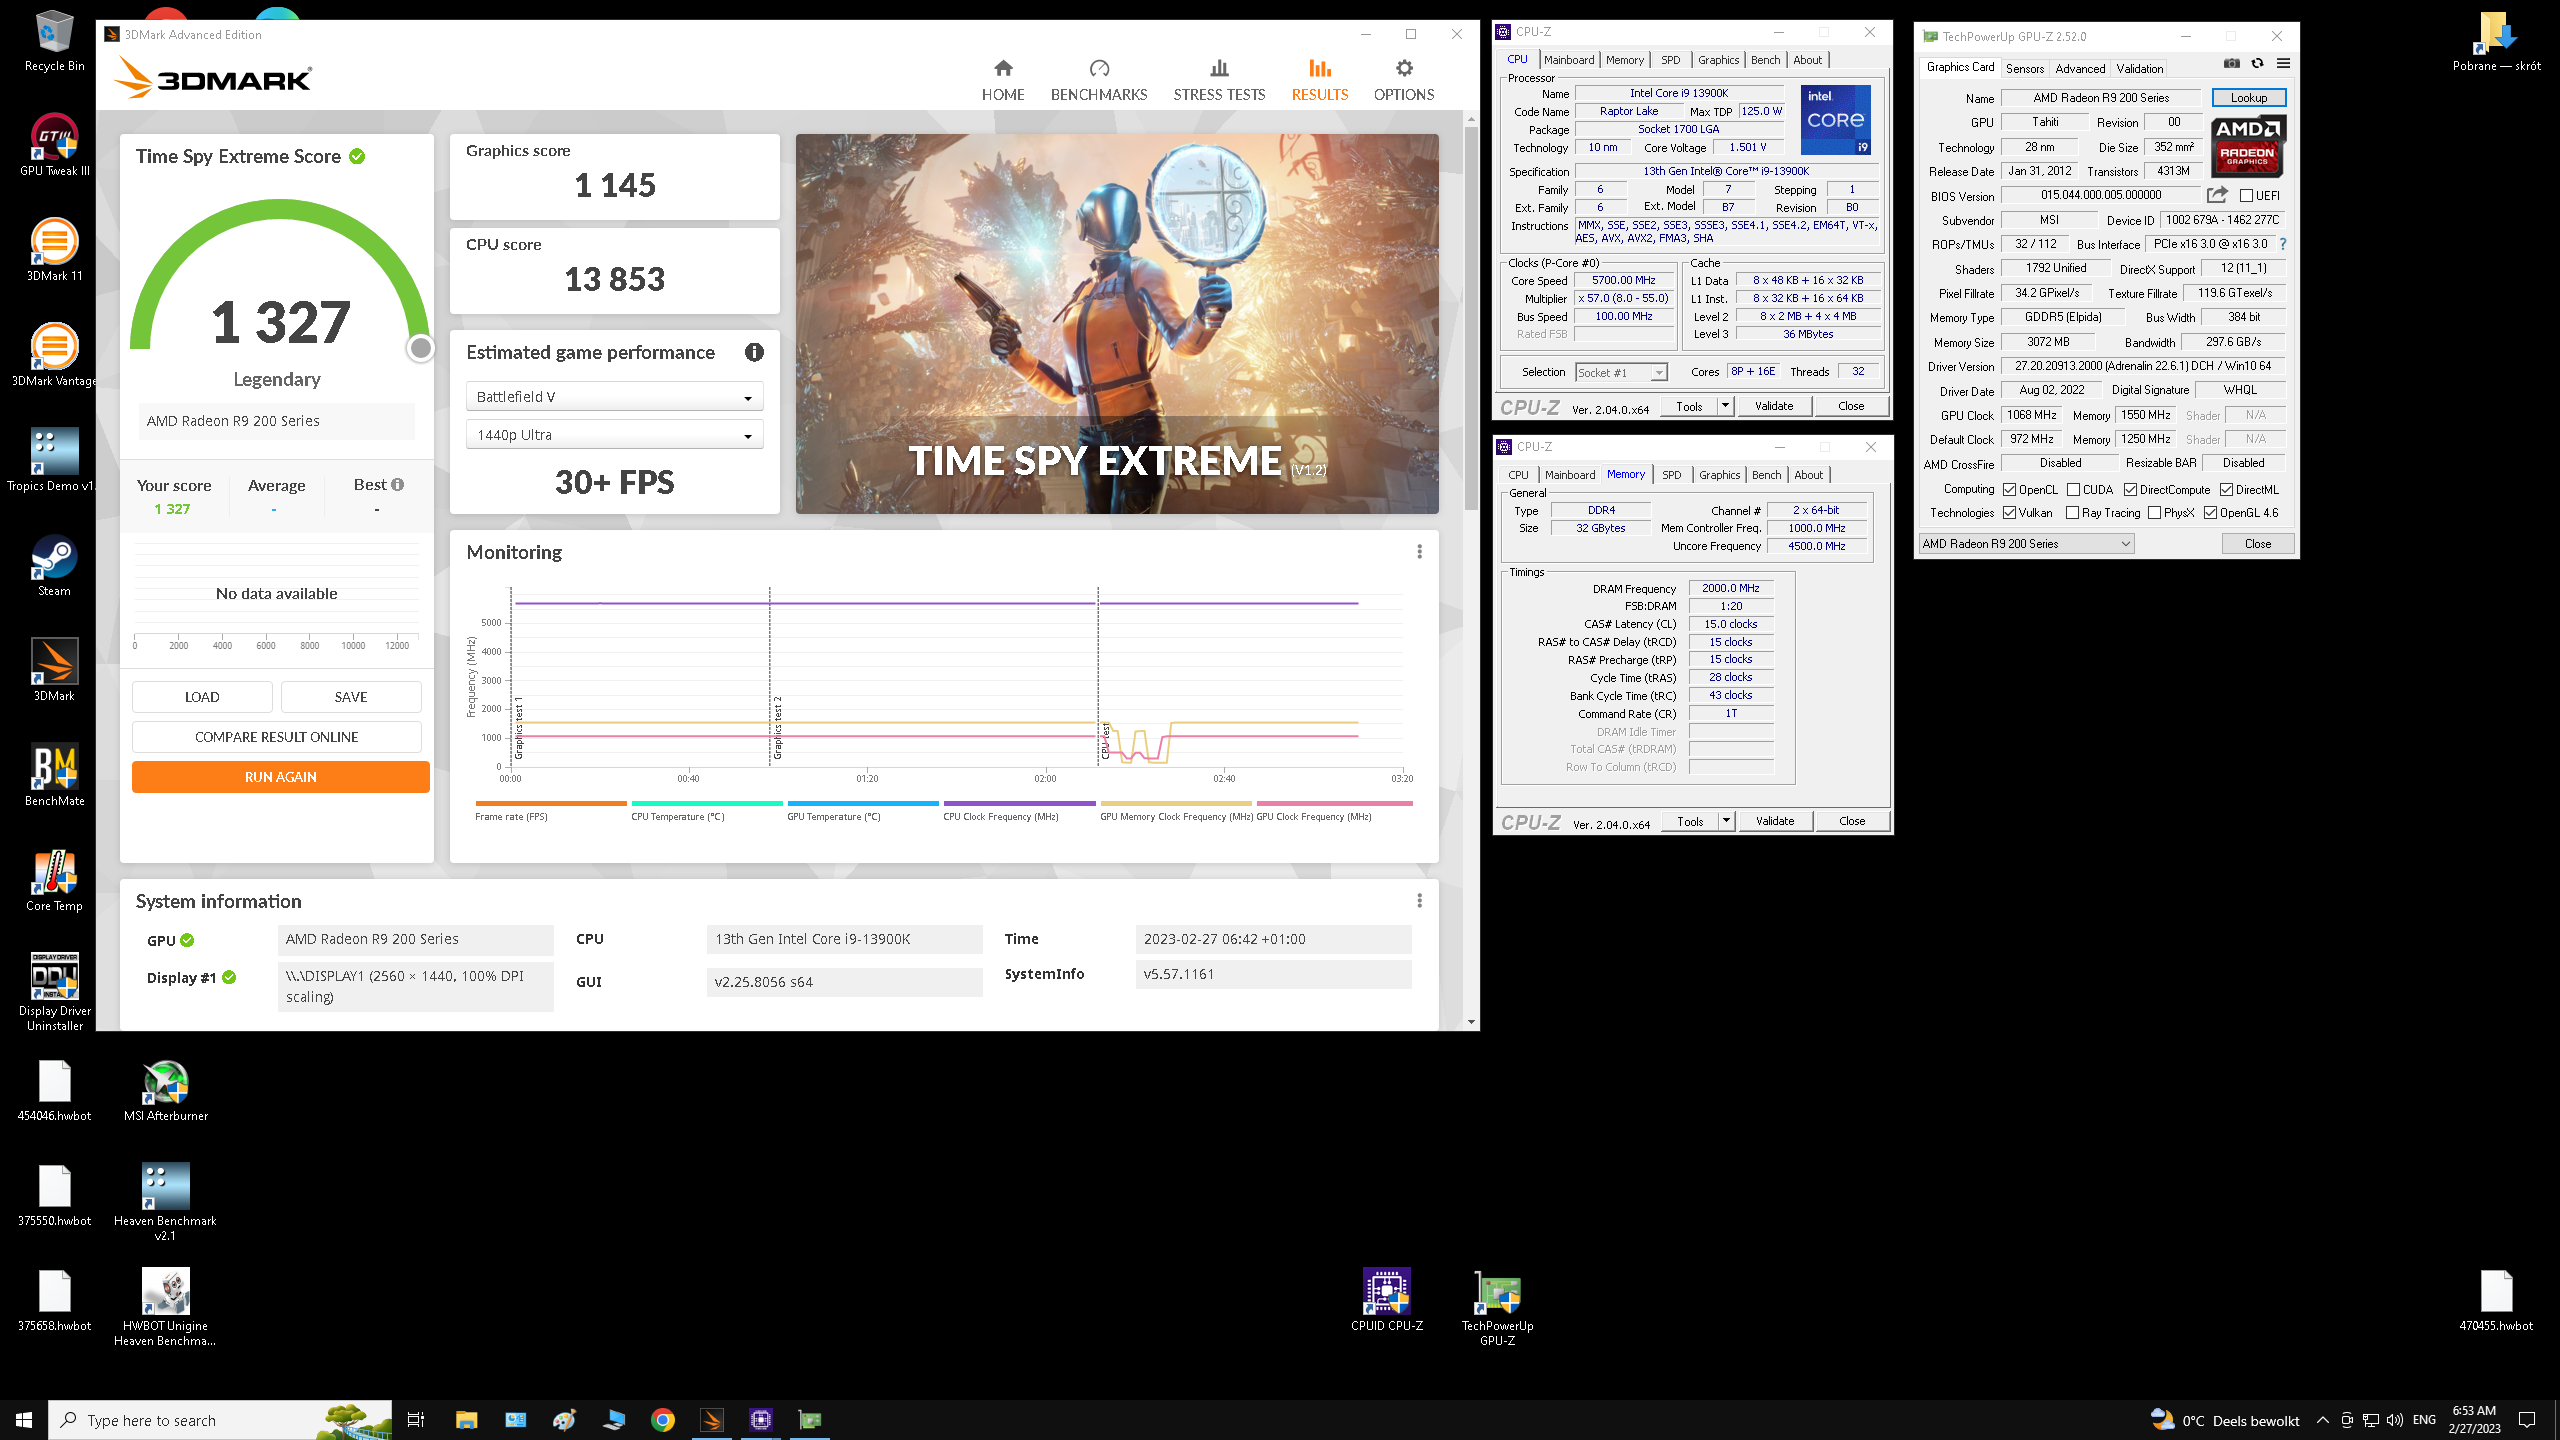Switch to Mainboard tab in upper CPU-Z

1569,60
